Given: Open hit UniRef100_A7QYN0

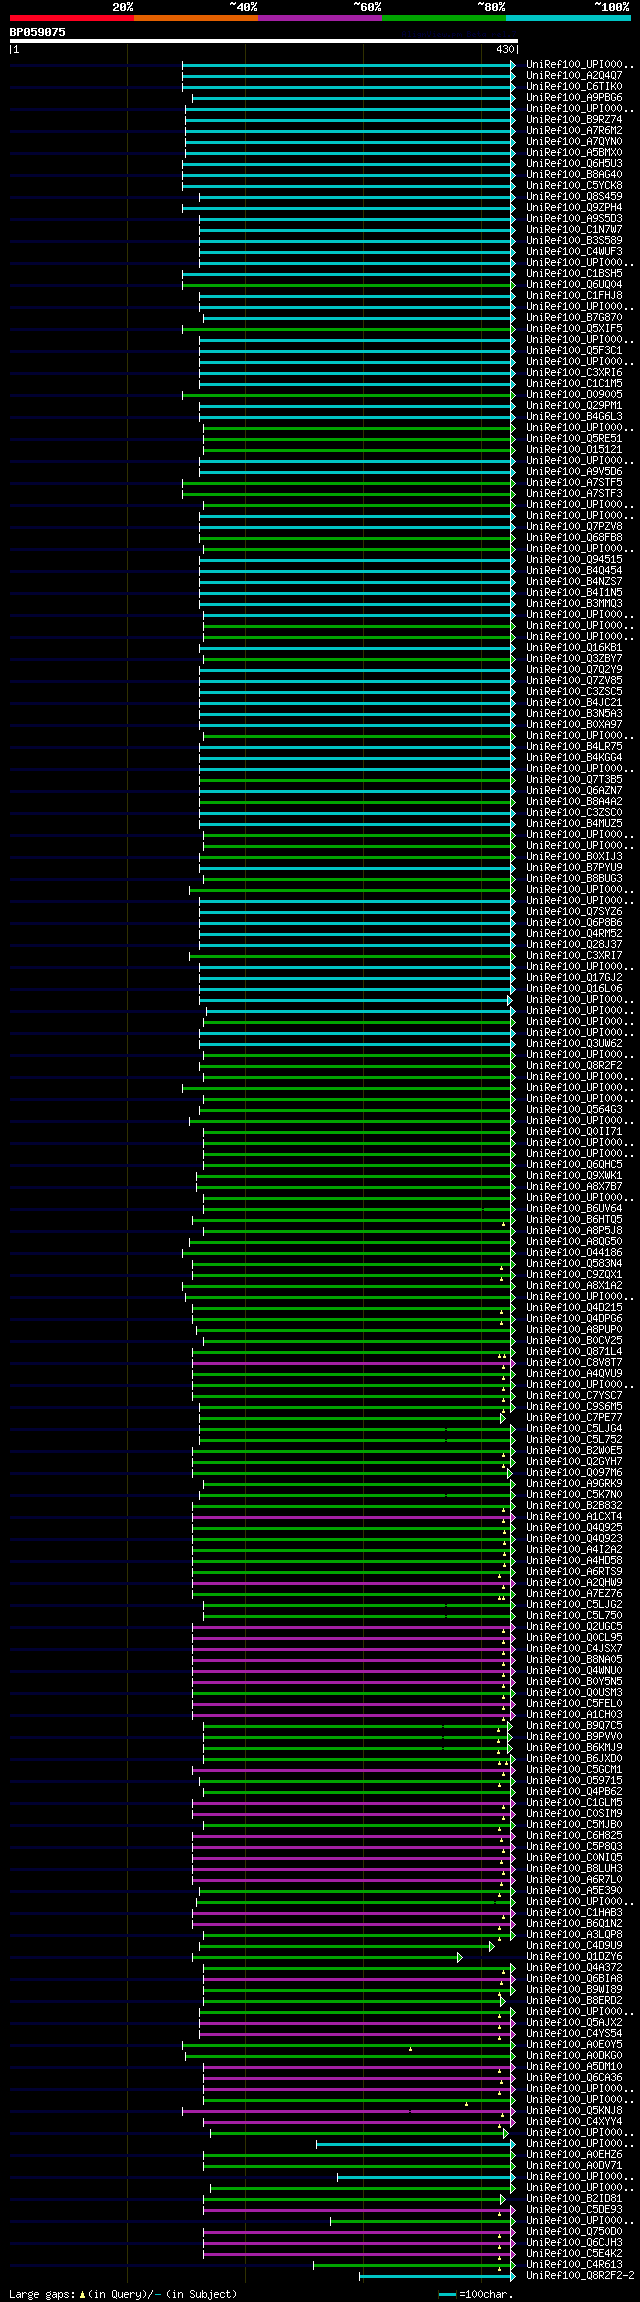Looking at the screenshot, I should 574,142.
